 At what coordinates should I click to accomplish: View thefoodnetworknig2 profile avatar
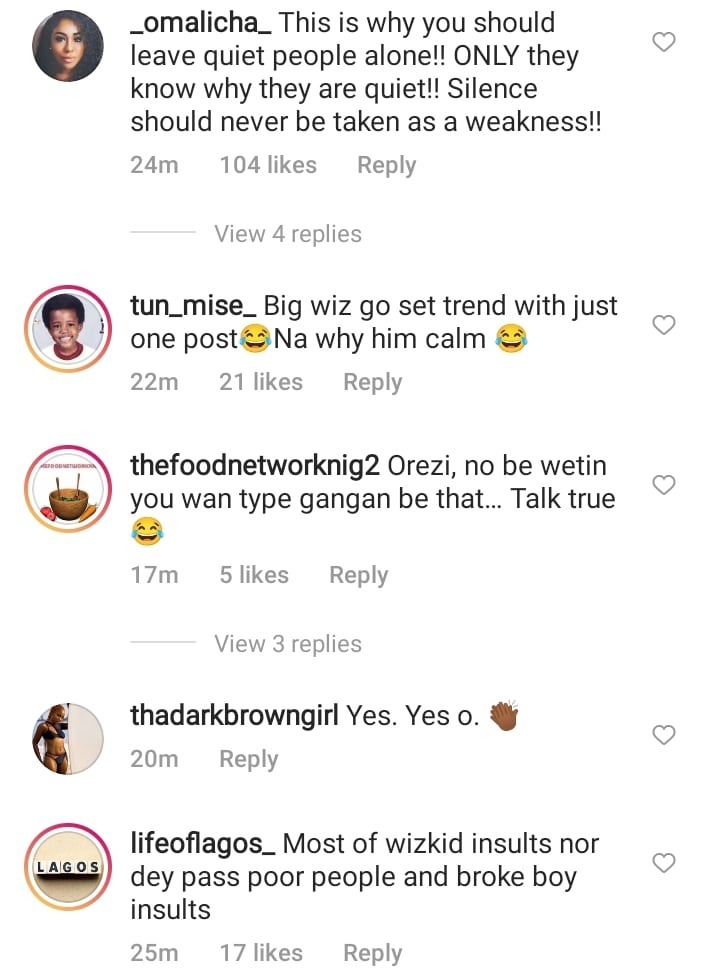pos(68,489)
